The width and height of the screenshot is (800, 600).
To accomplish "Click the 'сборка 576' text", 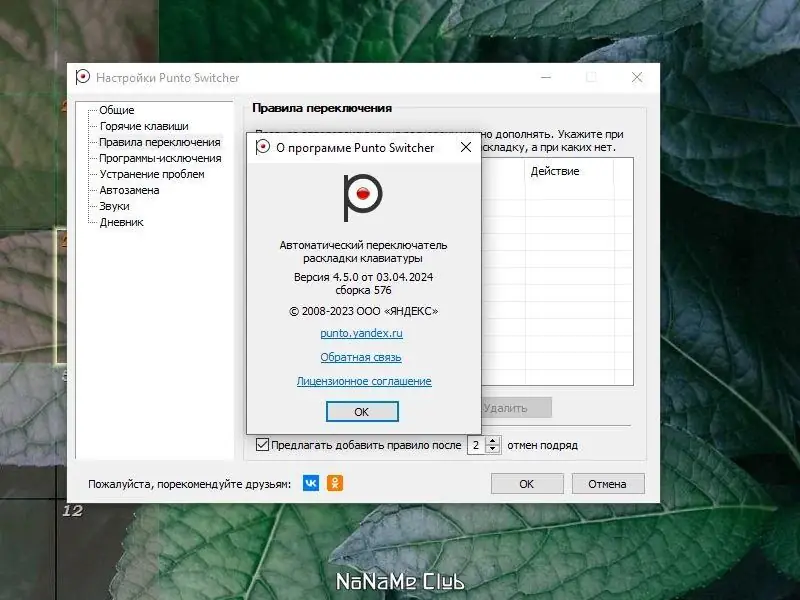I will pos(363,290).
